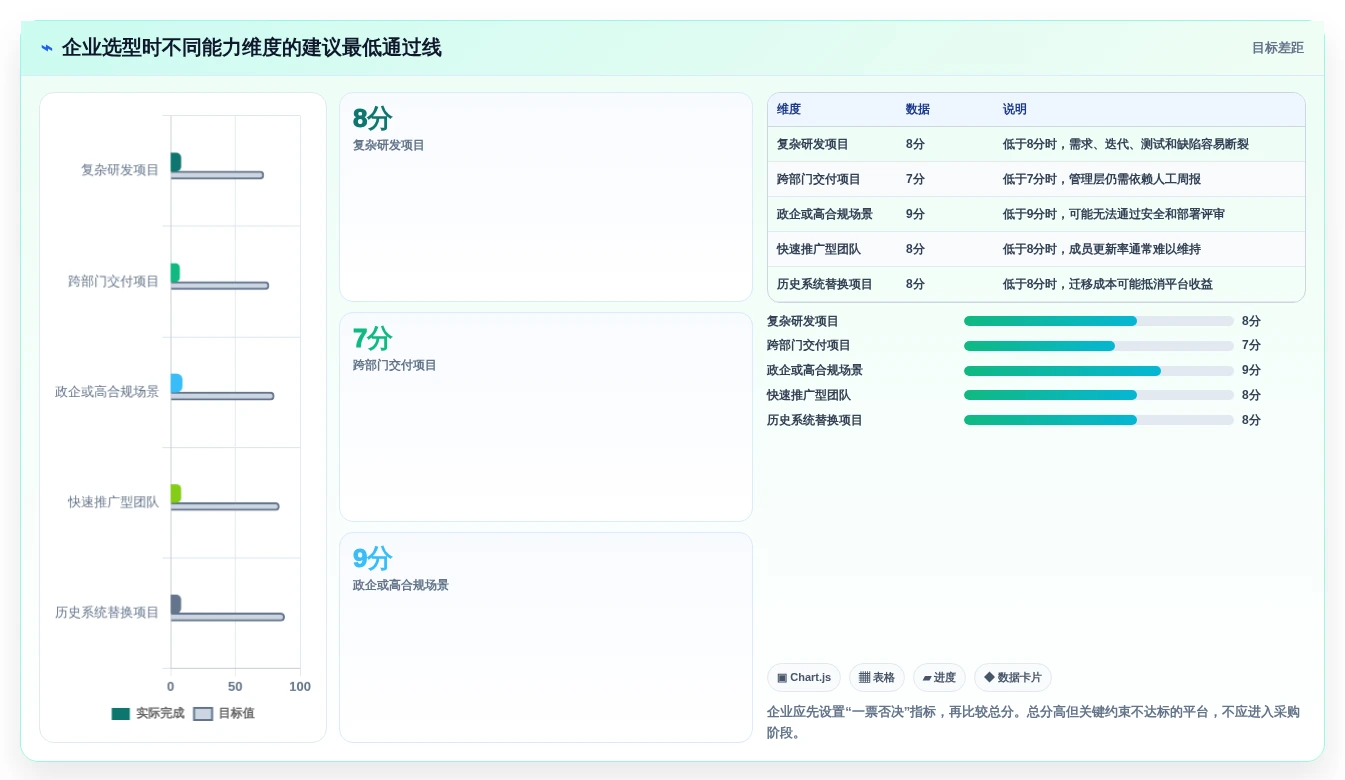
Task: Click the 复杂研发项目 progress bar
Action: (1099, 321)
